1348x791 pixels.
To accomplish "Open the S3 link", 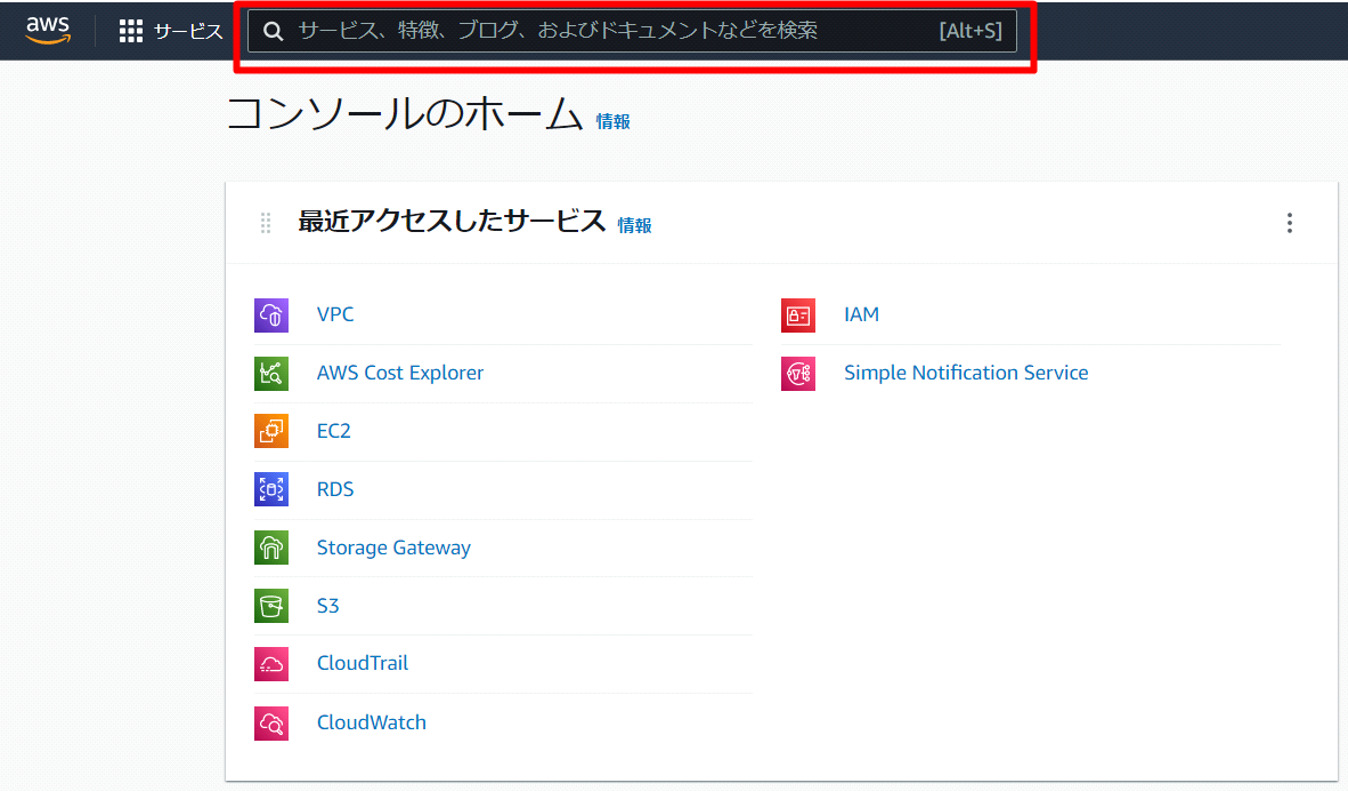I will point(328,606).
